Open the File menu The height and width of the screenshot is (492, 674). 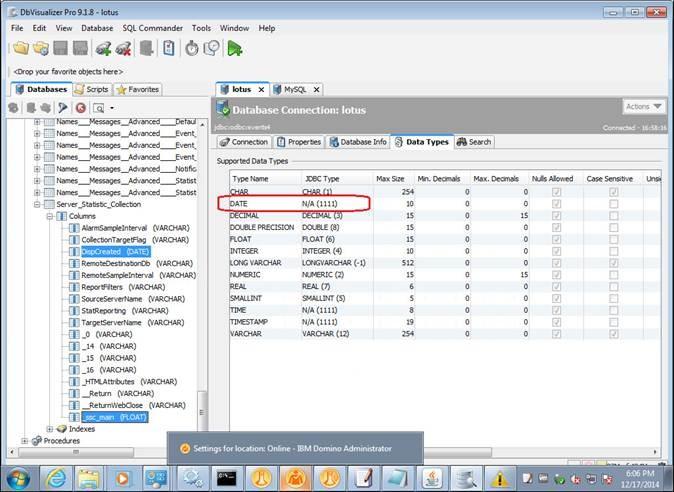click(17, 28)
